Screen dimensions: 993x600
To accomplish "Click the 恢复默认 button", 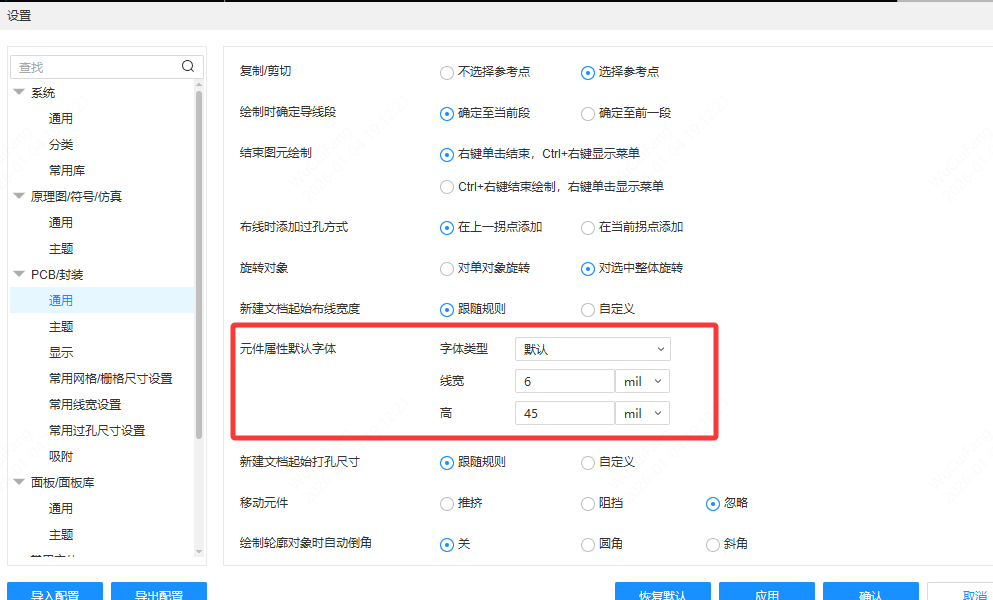I will click(662, 592).
